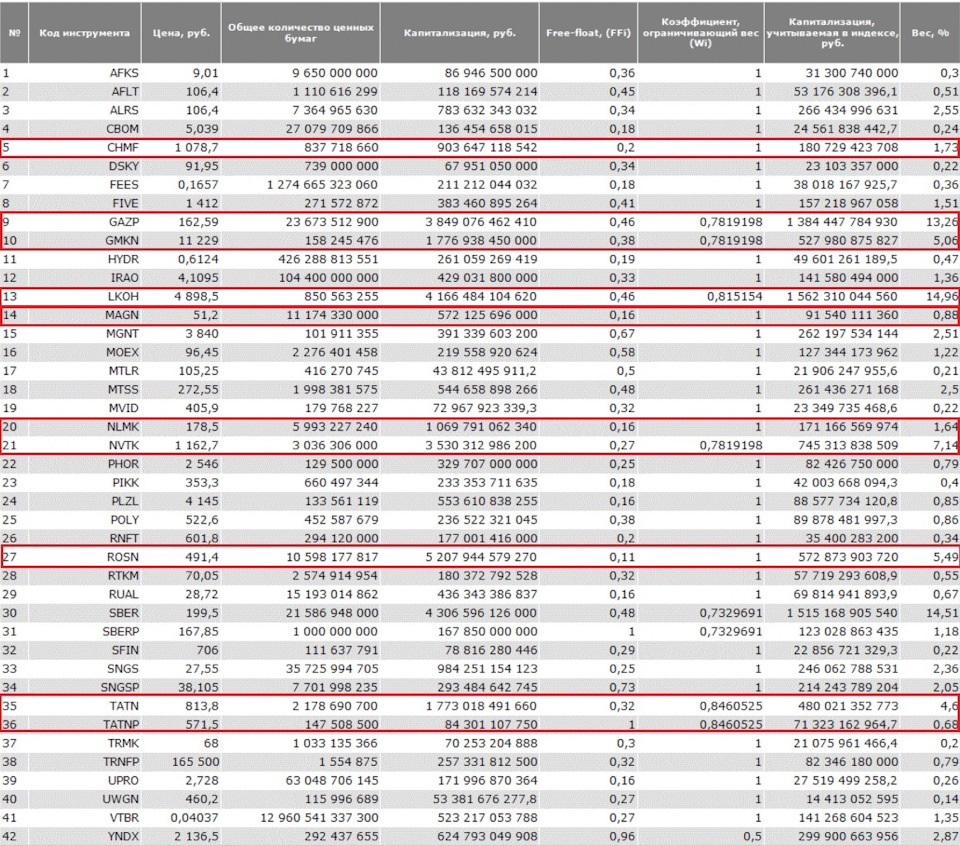Select TRNFP price 165 500
Viewport: 960px width, 846px height.
tap(195, 762)
